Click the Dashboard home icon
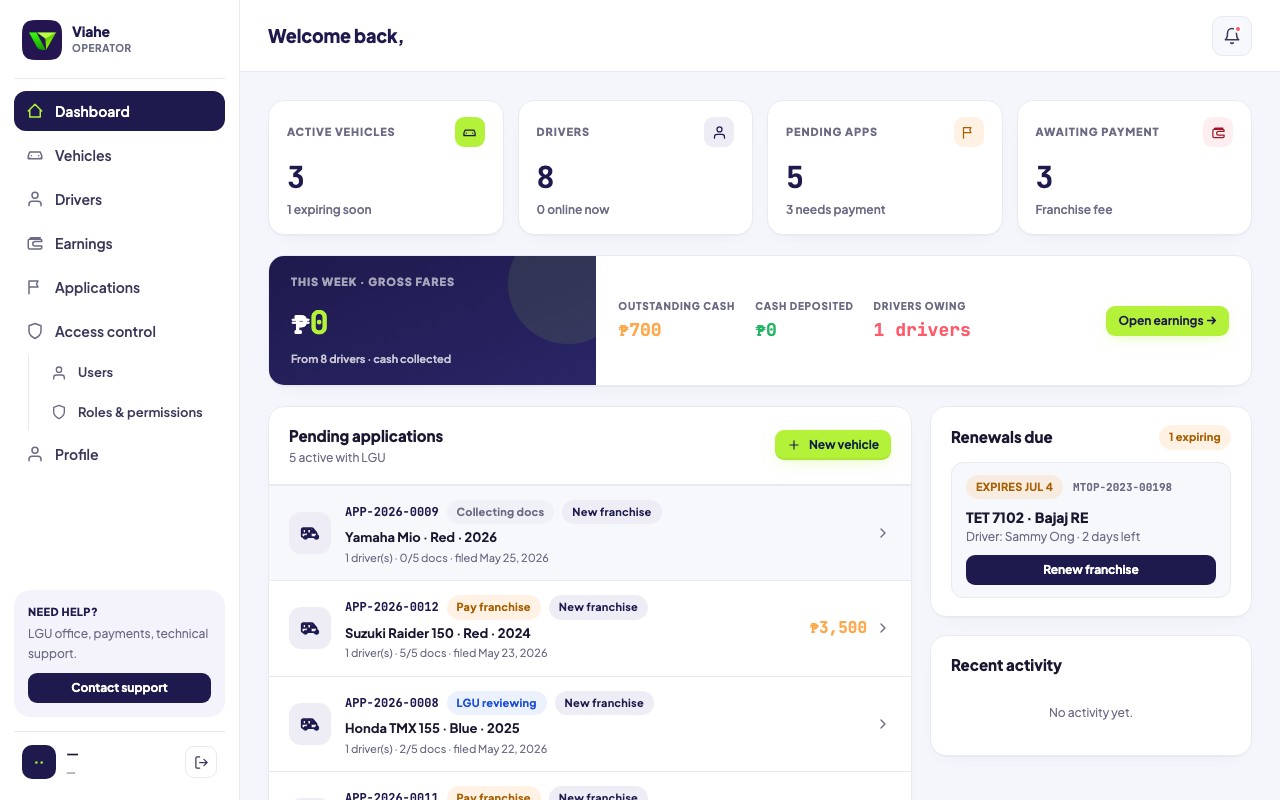 35,111
